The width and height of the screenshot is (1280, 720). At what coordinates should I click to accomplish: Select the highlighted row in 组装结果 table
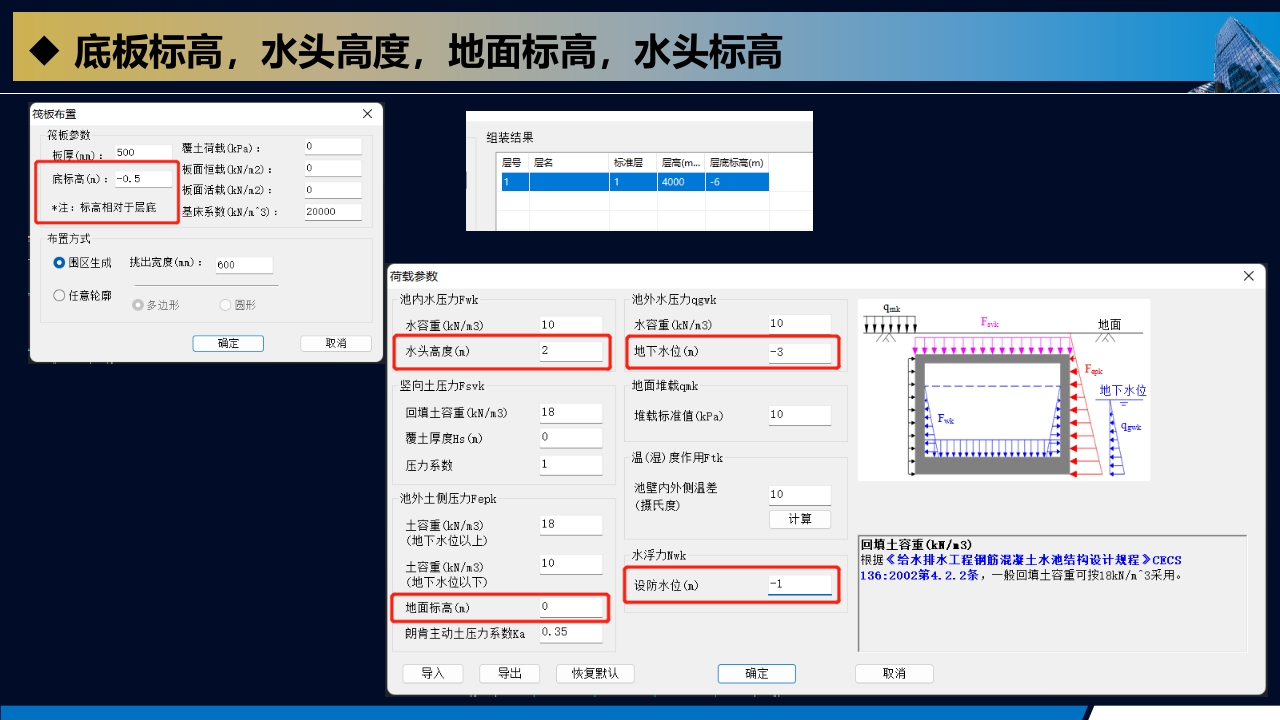point(635,182)
